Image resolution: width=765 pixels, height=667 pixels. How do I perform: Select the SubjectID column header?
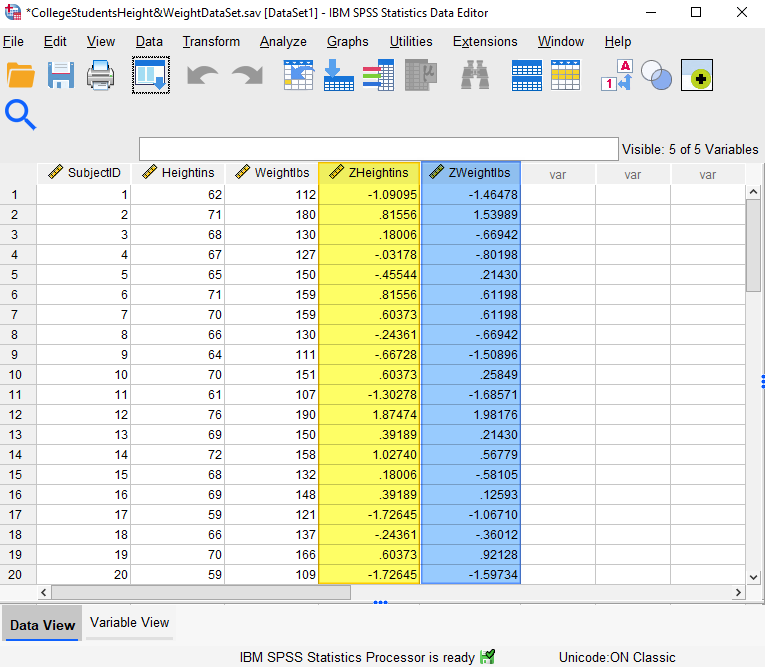click(84, 173)
